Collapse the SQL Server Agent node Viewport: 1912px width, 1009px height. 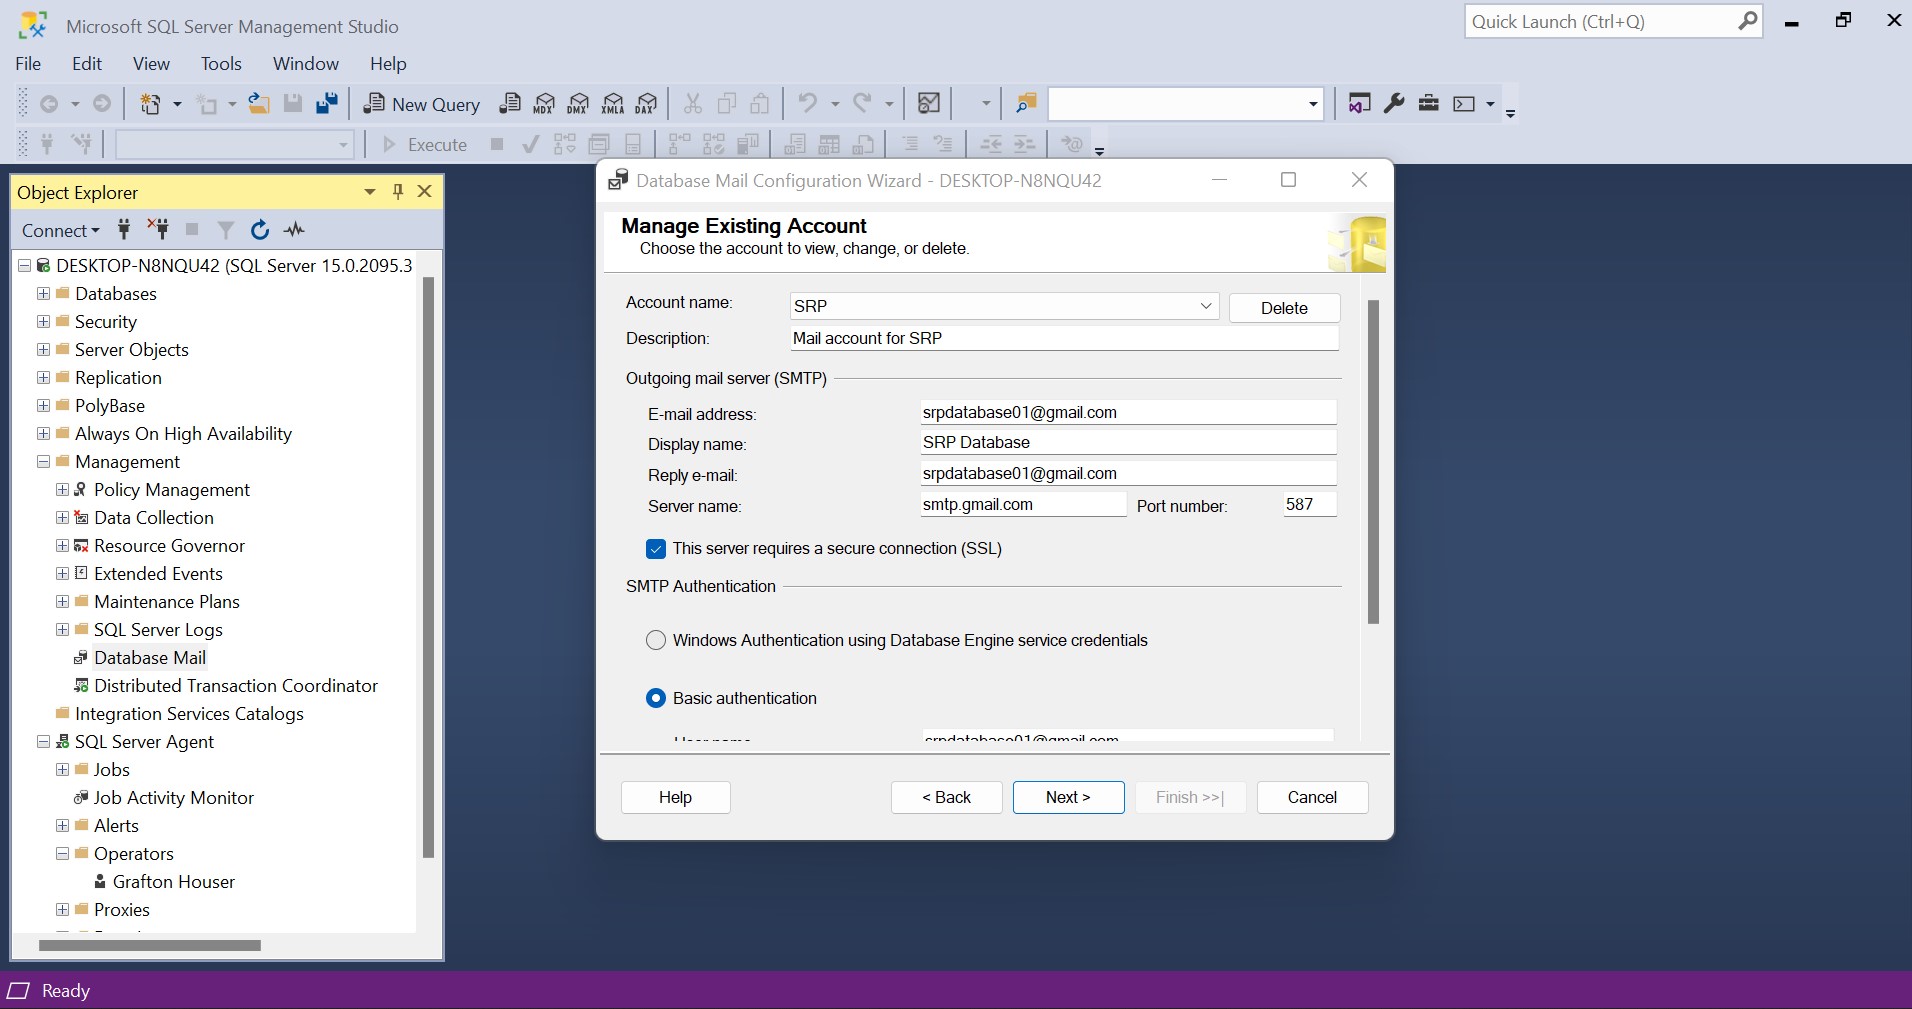click(x=43, y=742)
